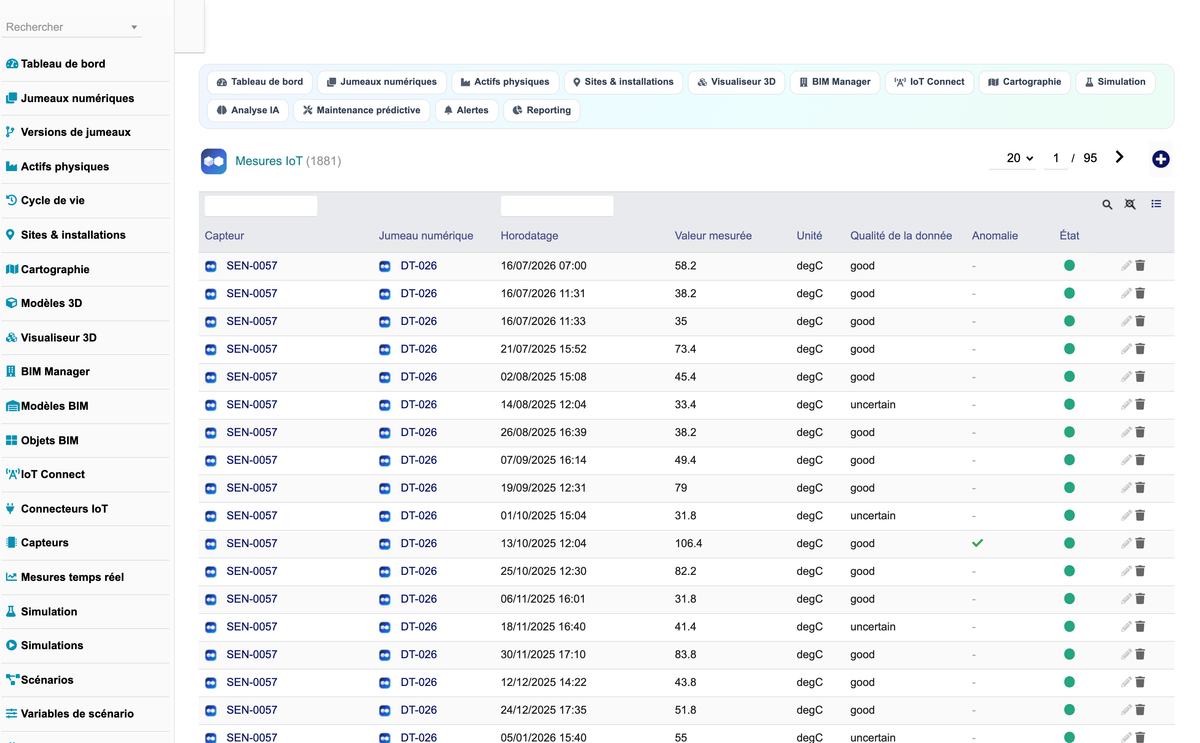
Task: Click the add new measurement plus icon
Action: [1161, 159]
